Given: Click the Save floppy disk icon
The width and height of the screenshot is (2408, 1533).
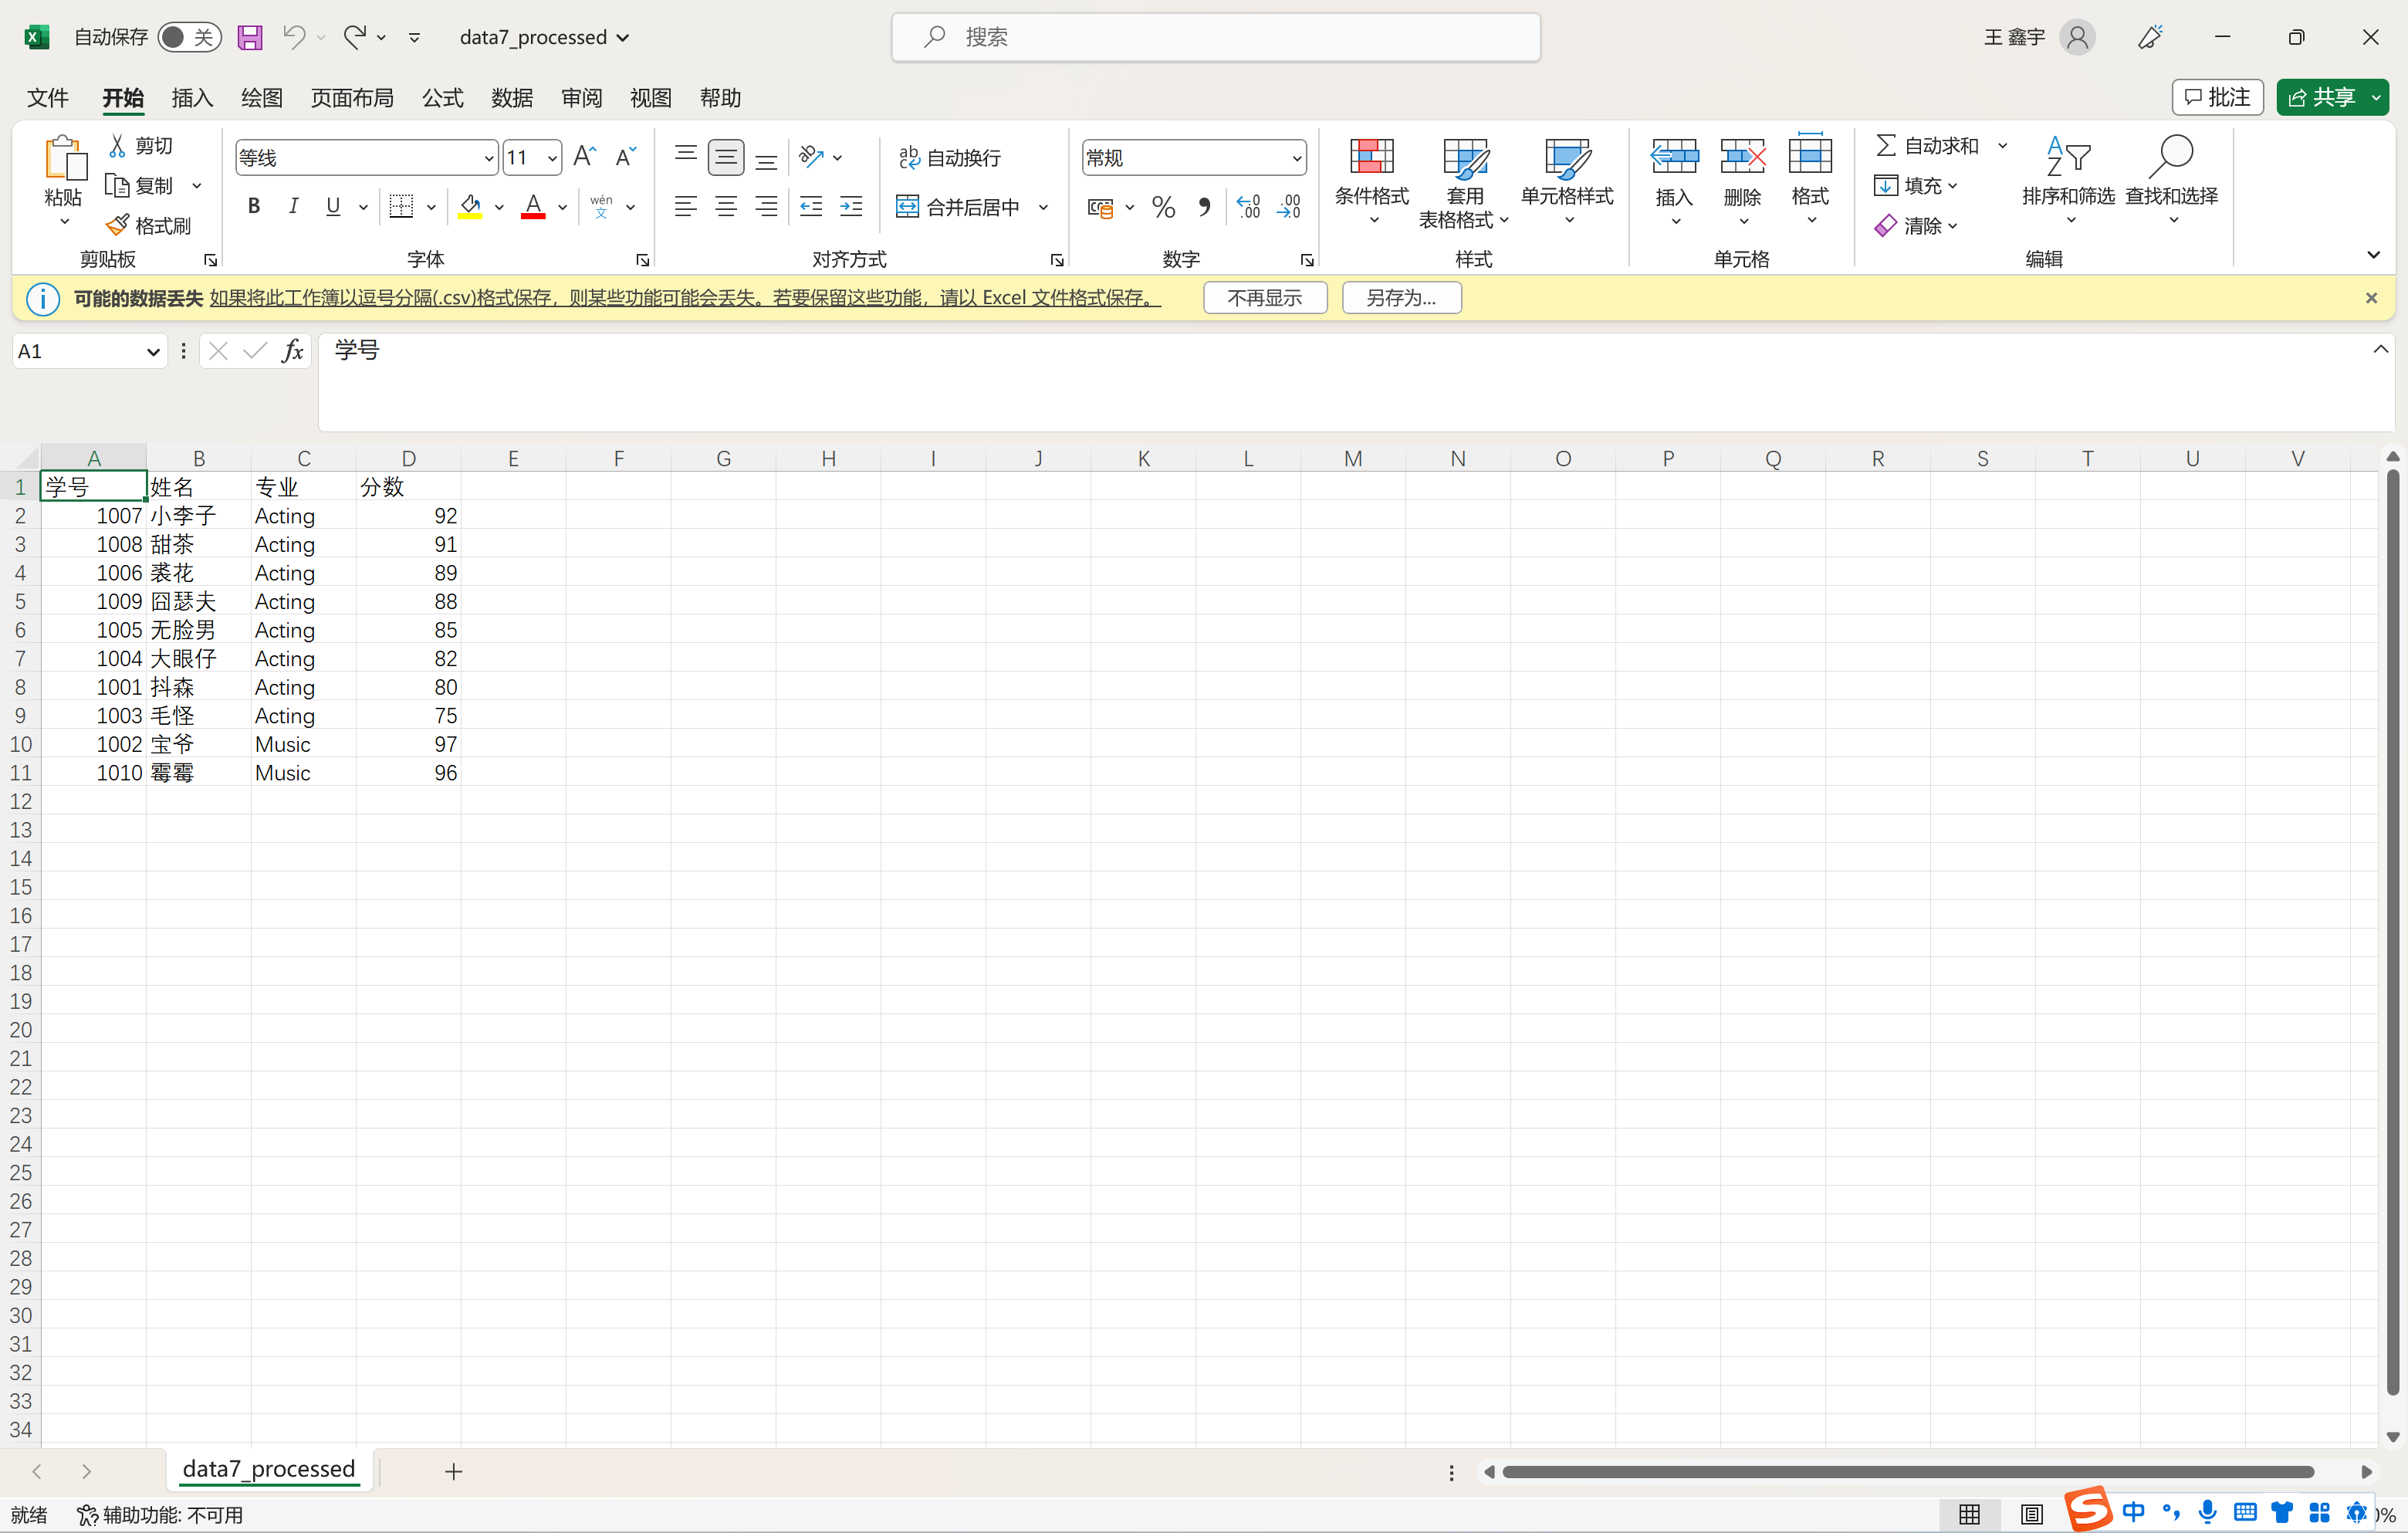Looking at the screenshot, I should tap(249, 37).
